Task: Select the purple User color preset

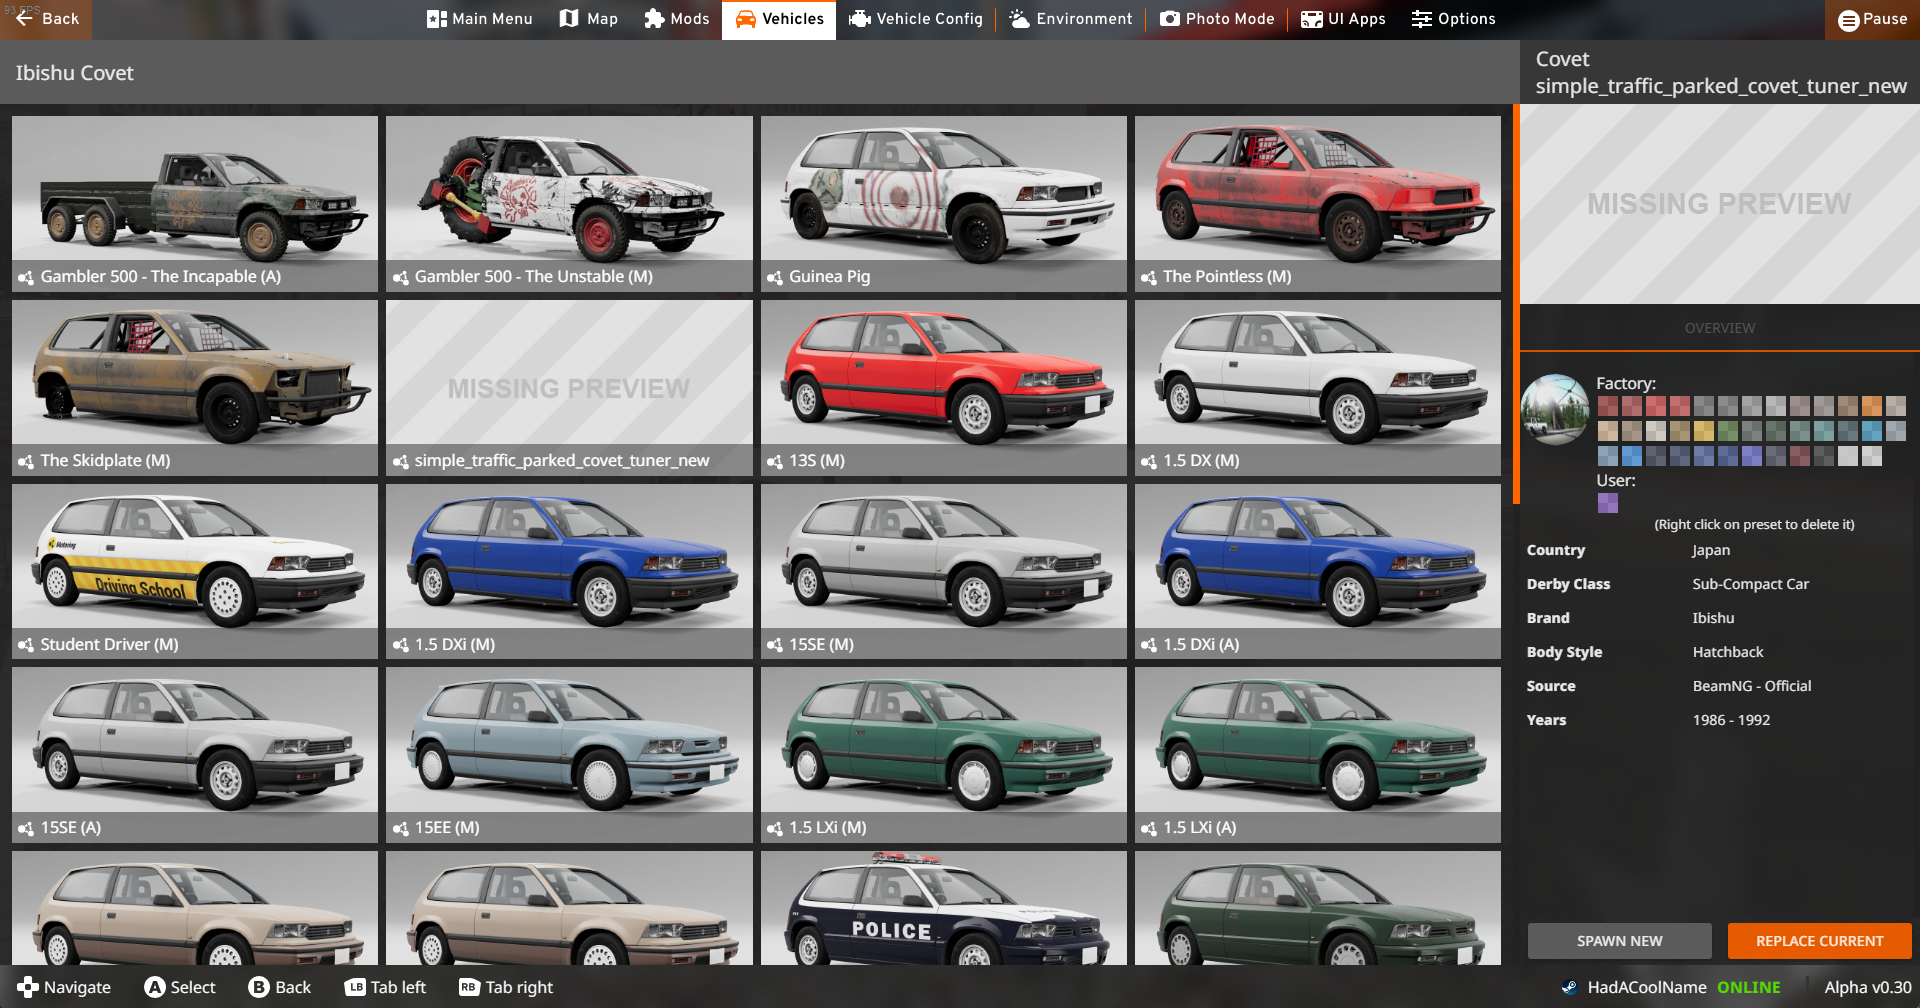Action: [x=1608, y=503]
